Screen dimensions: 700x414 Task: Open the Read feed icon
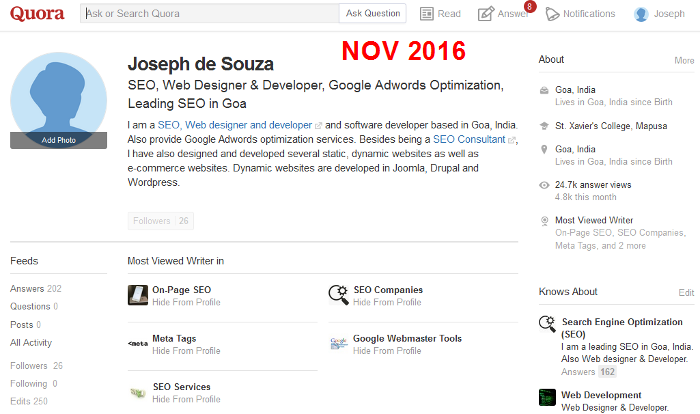click(426, 14)
